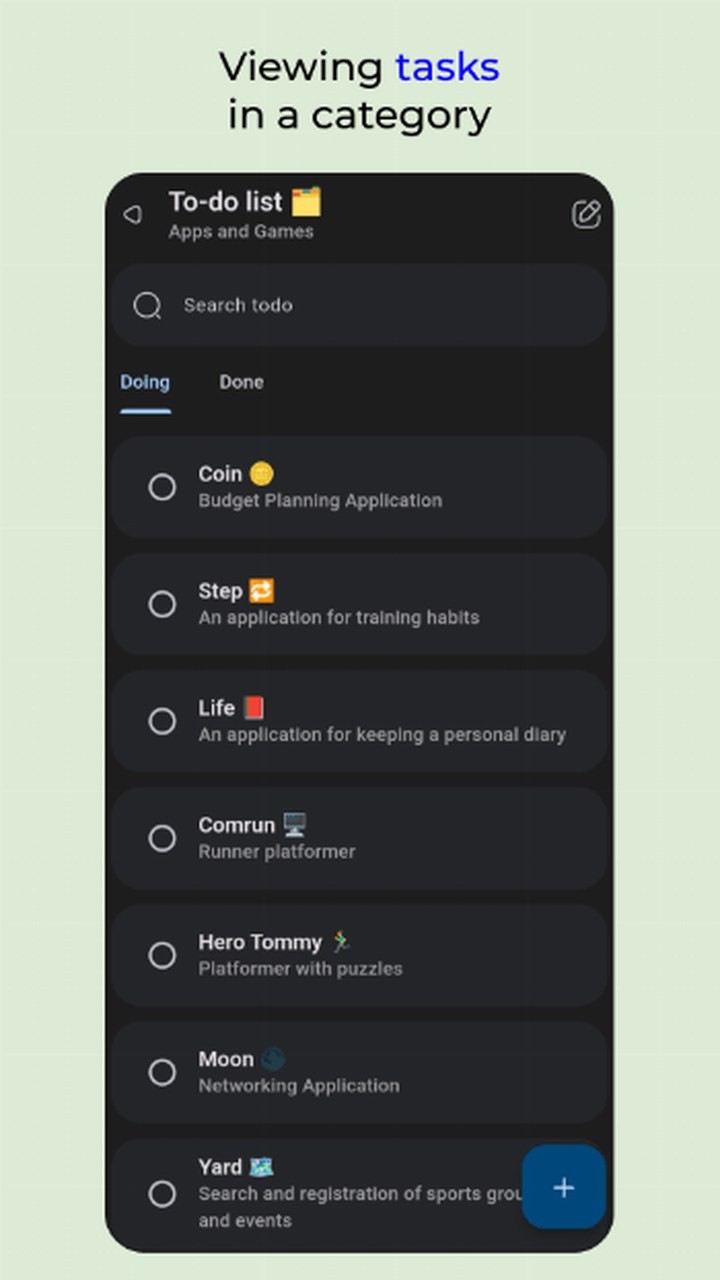
Task: Check off the Step task circle
Action: pyautogui.click(x=162, y=604)
